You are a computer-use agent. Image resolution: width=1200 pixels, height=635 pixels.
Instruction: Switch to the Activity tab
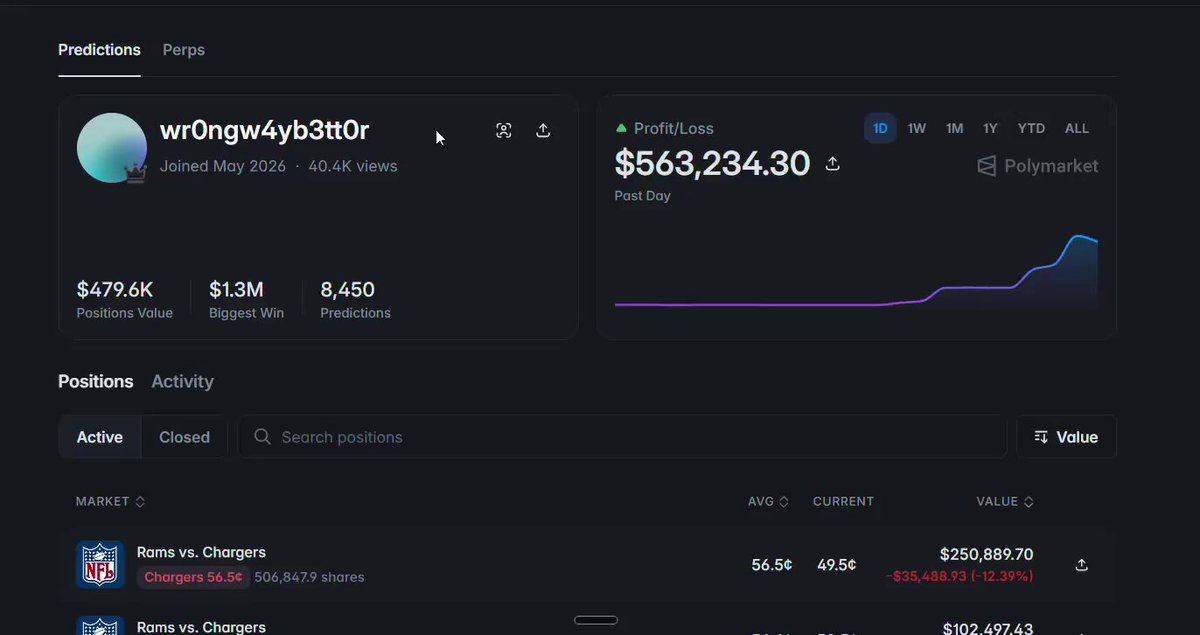click(x=182, y=381)
